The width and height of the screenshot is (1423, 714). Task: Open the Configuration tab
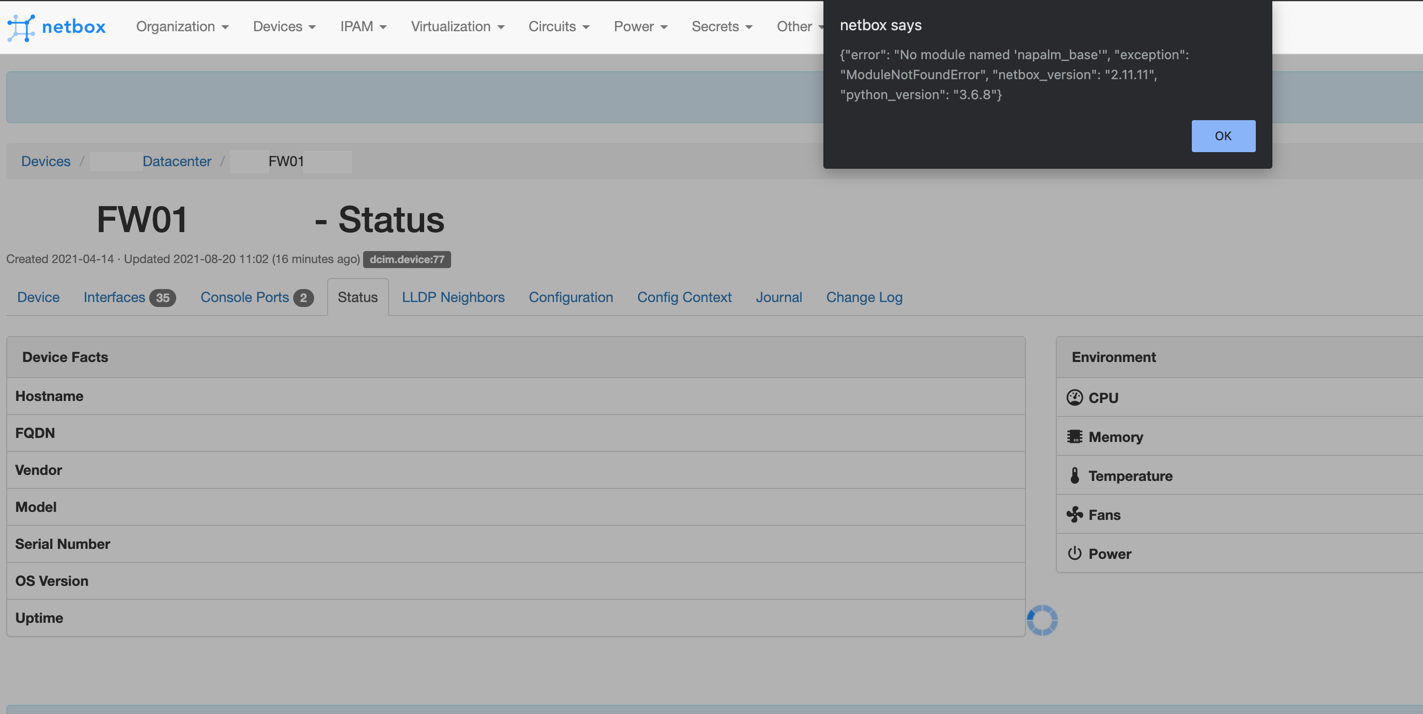click(571, 297)
